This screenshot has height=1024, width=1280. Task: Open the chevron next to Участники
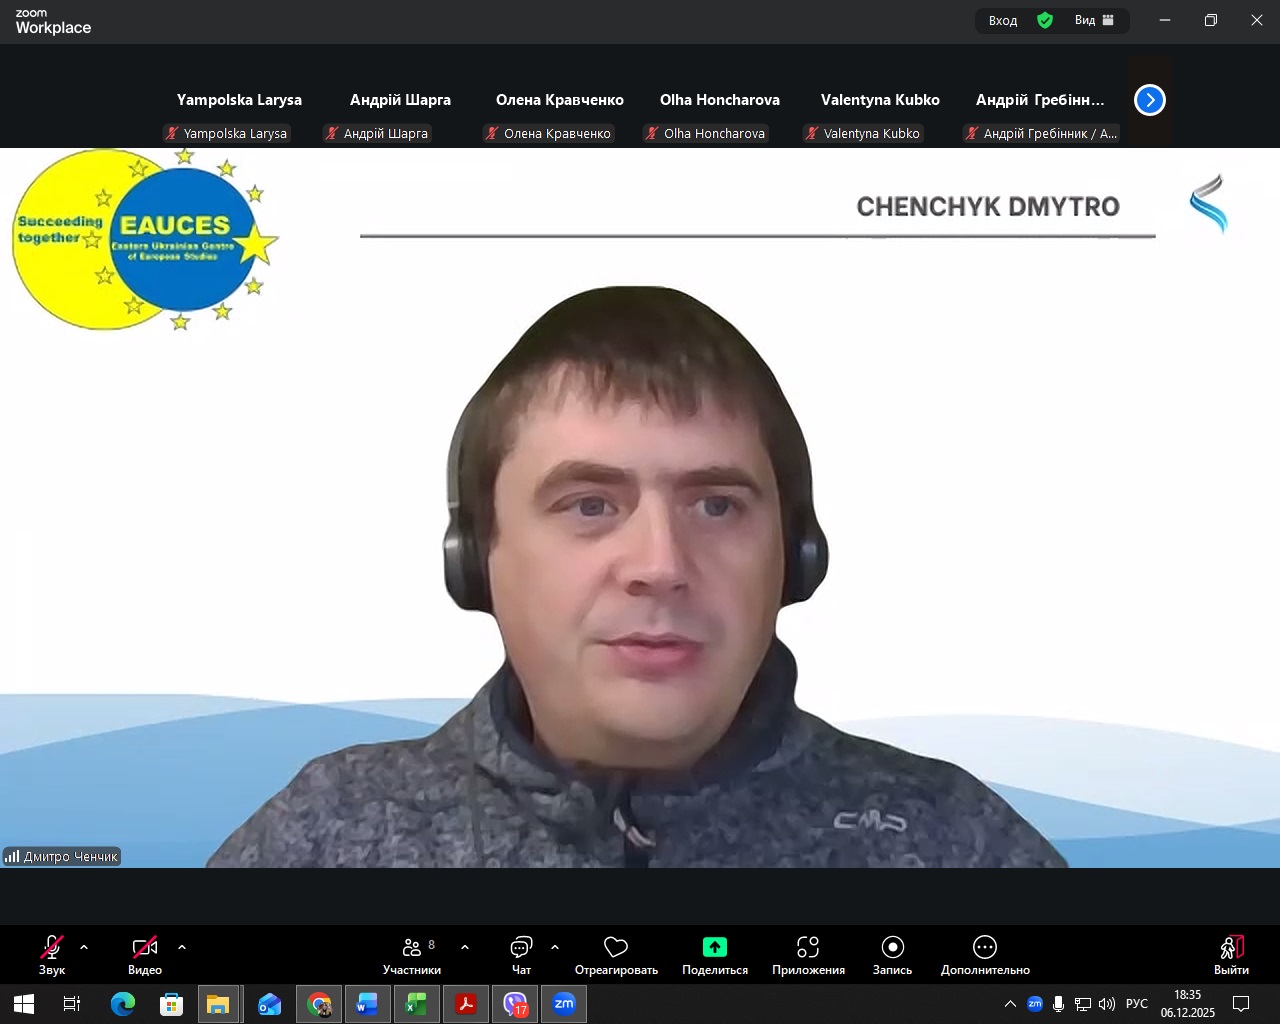pyautogui.click(x=465, y=947)
